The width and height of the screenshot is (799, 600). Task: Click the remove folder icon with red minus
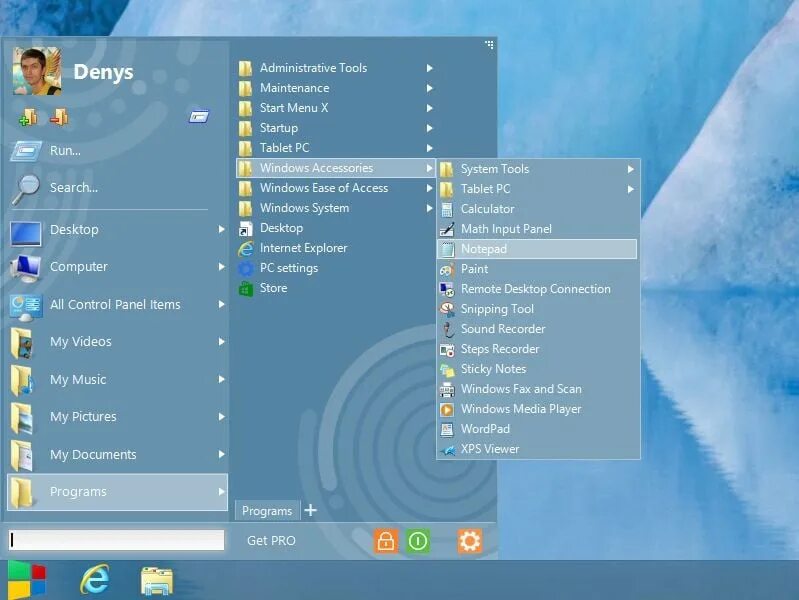59,118
